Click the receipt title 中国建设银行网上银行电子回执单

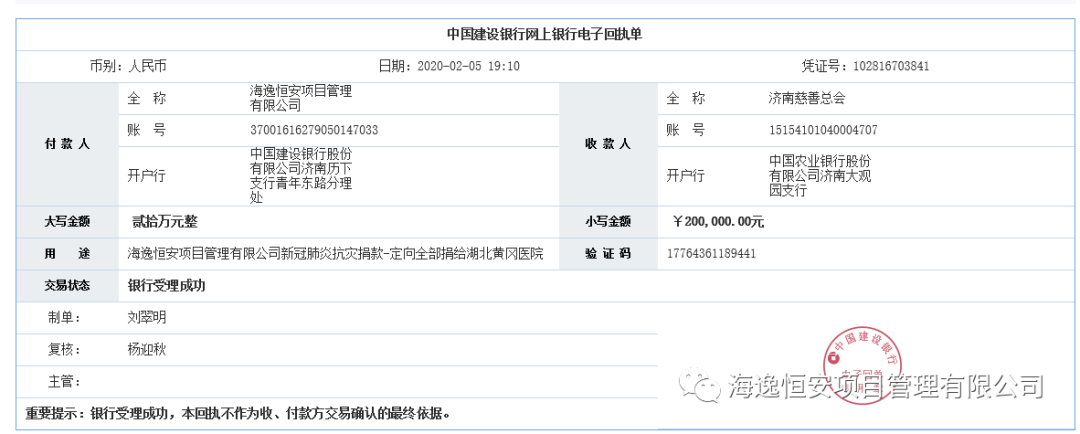[x=544, y=34]
